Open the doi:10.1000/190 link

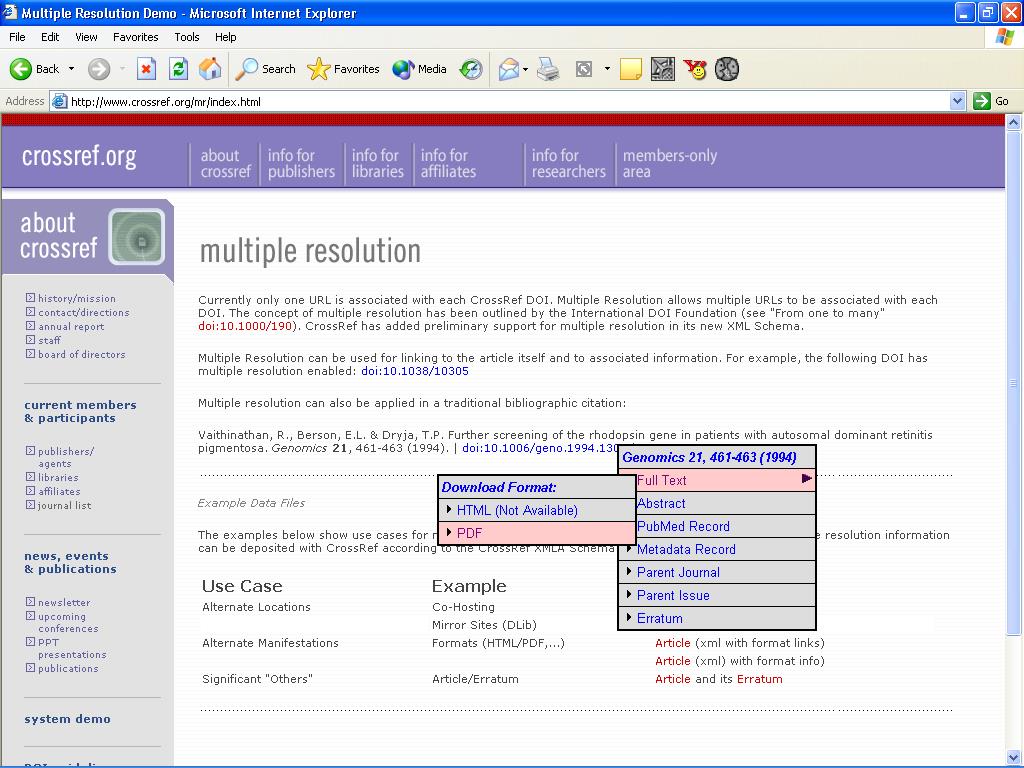pyautogui.click(x=245, y=326)
